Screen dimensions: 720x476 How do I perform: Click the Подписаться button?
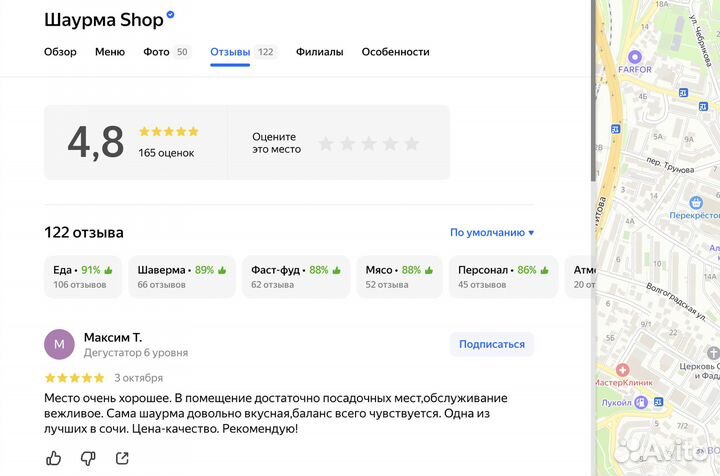tap(491, 344)
